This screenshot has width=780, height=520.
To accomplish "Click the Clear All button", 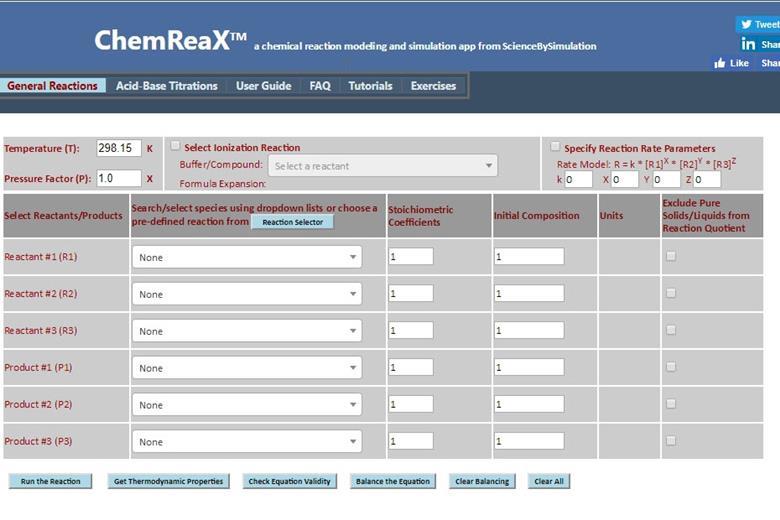I will pyautogui.click(x=549, y=481).
